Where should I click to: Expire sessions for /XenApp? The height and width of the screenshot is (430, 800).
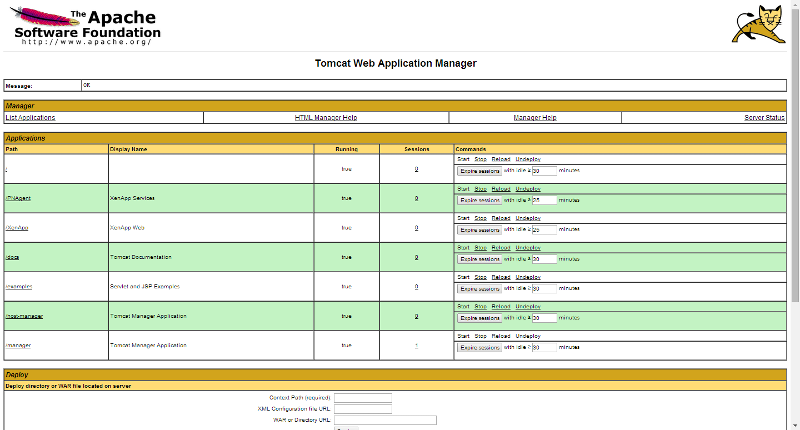click(x=480, y=230)
